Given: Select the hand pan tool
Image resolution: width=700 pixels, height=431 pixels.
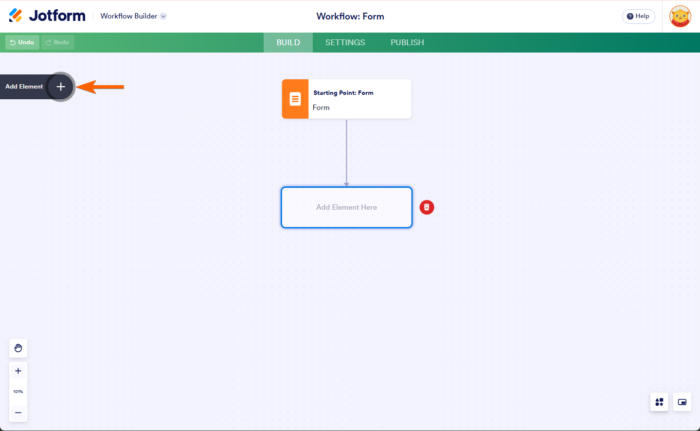Looking at the screenshot, I should [18, 348].
